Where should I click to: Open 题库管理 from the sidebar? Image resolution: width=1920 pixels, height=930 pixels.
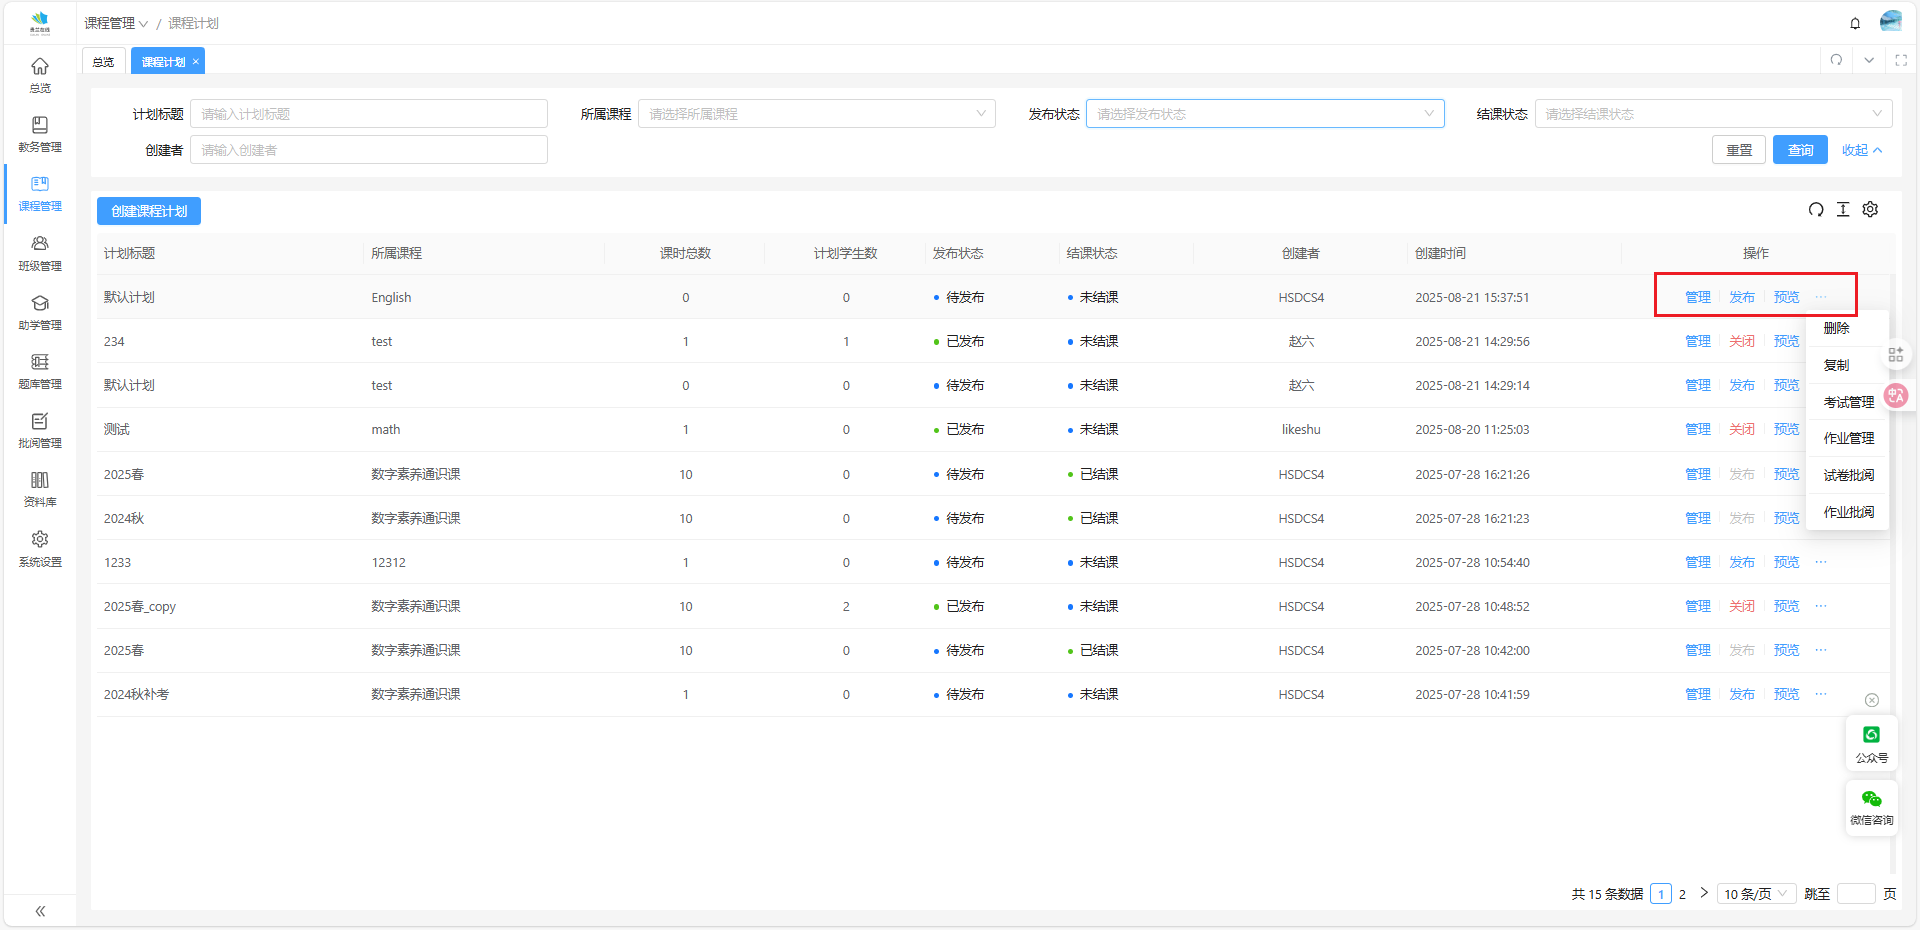[x=40, y=371]
